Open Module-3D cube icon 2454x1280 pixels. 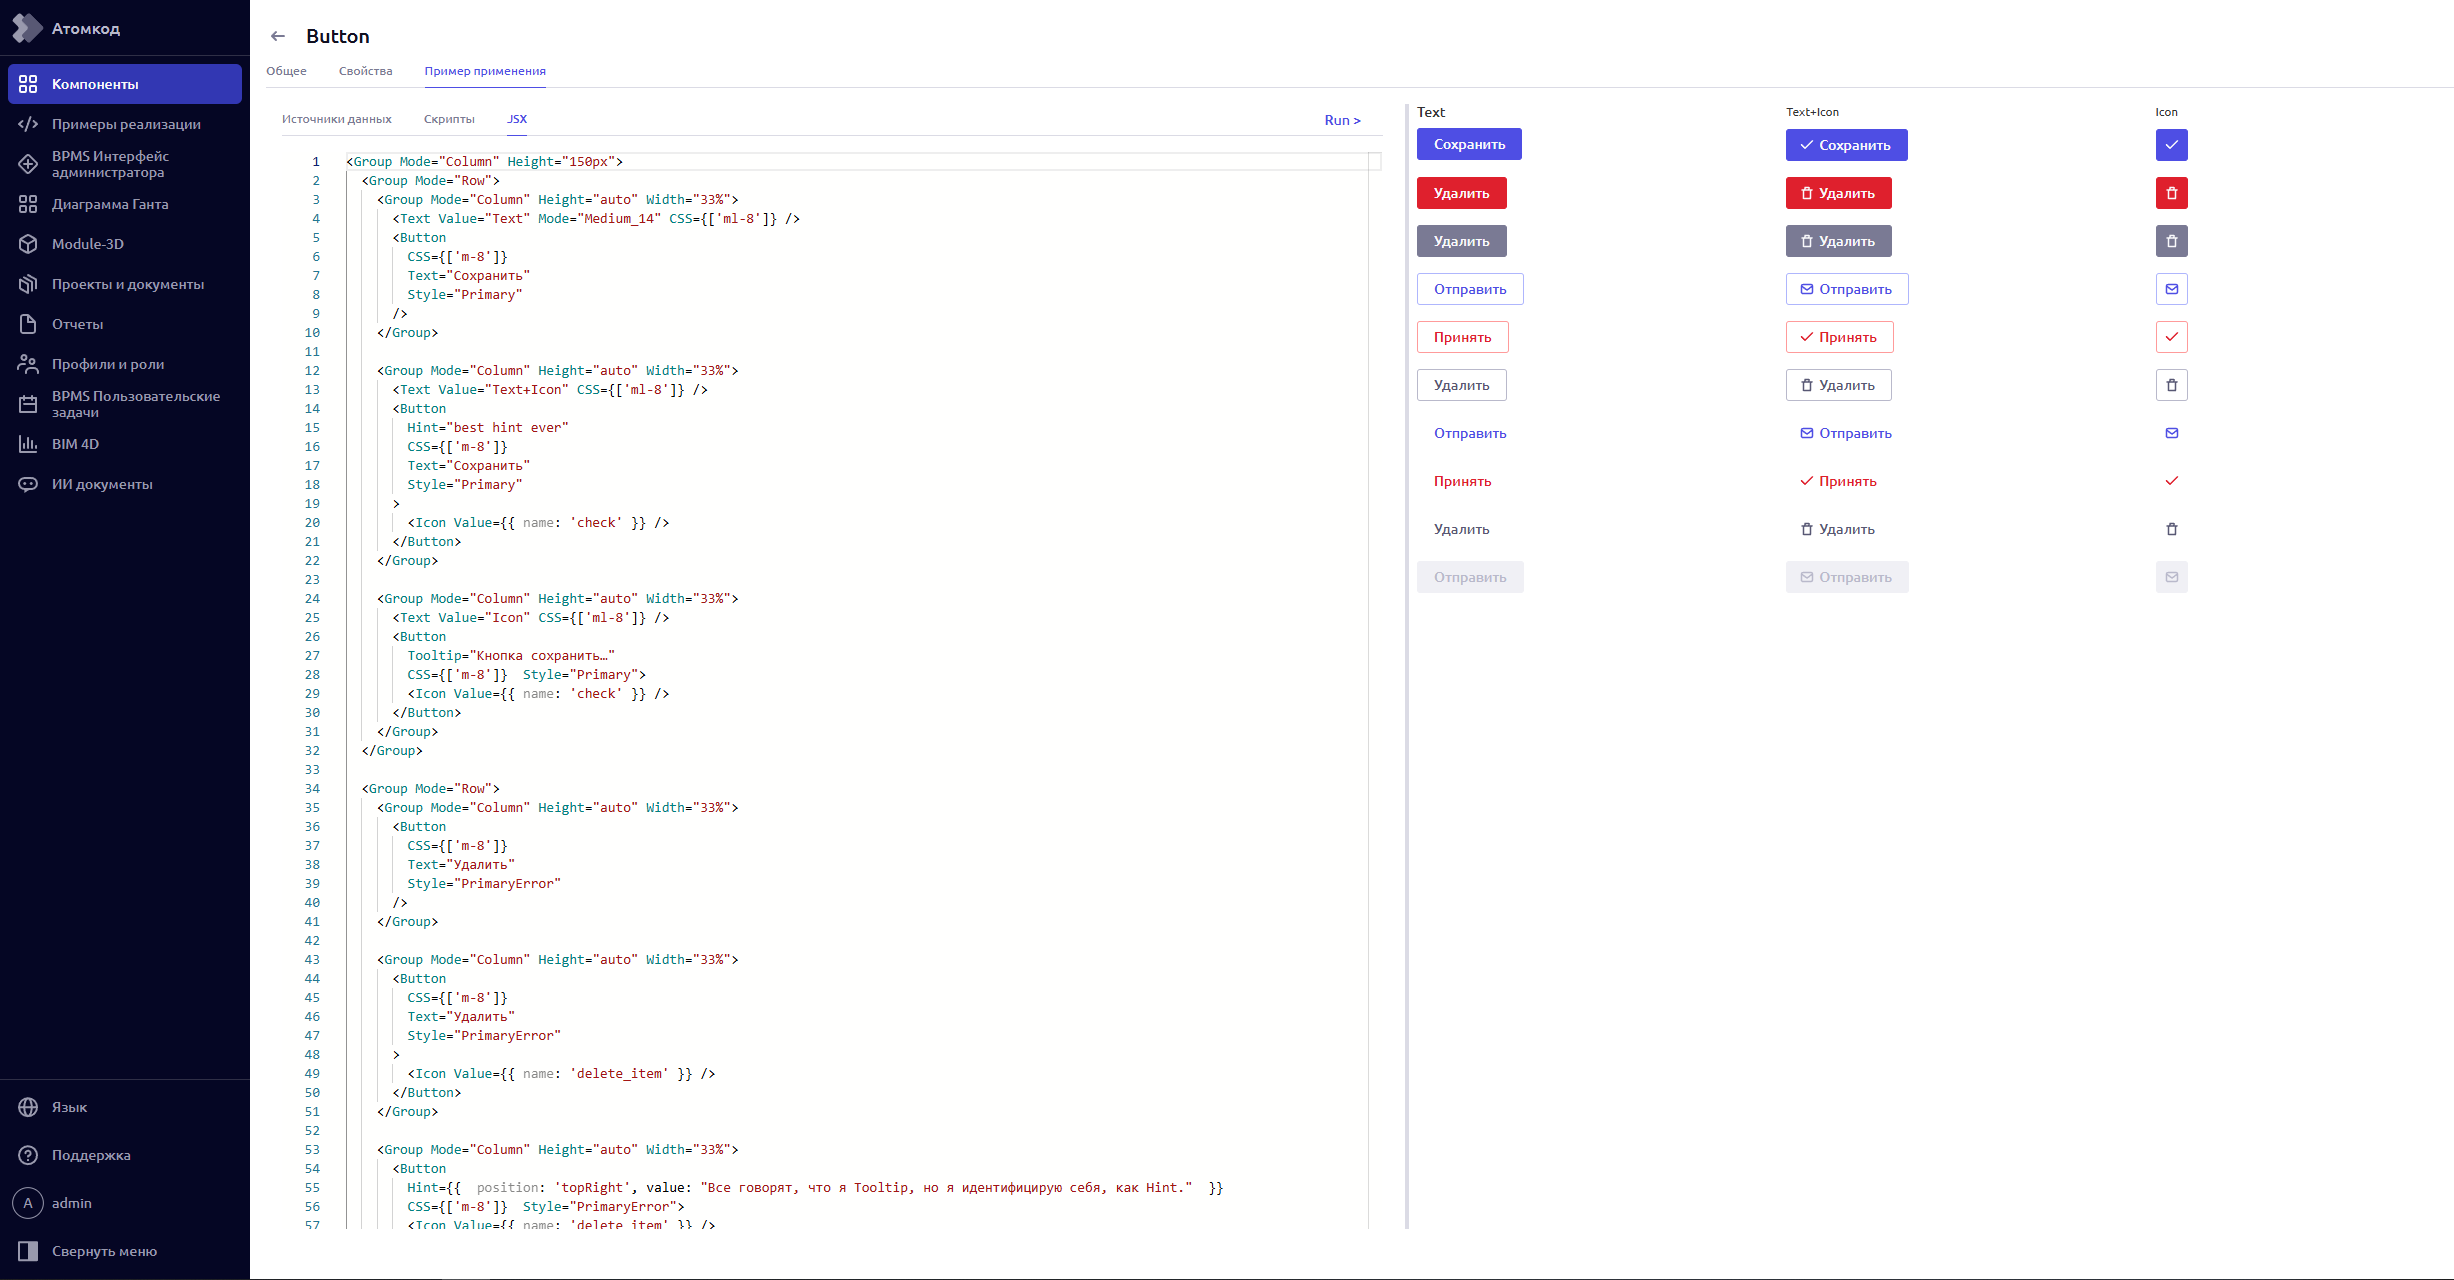28,244
